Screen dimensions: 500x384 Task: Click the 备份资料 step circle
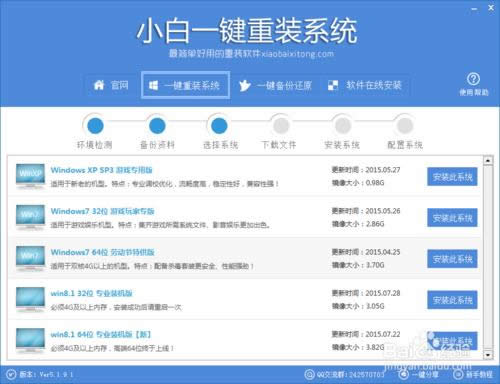pyautogui.click(x=157, y=126)
